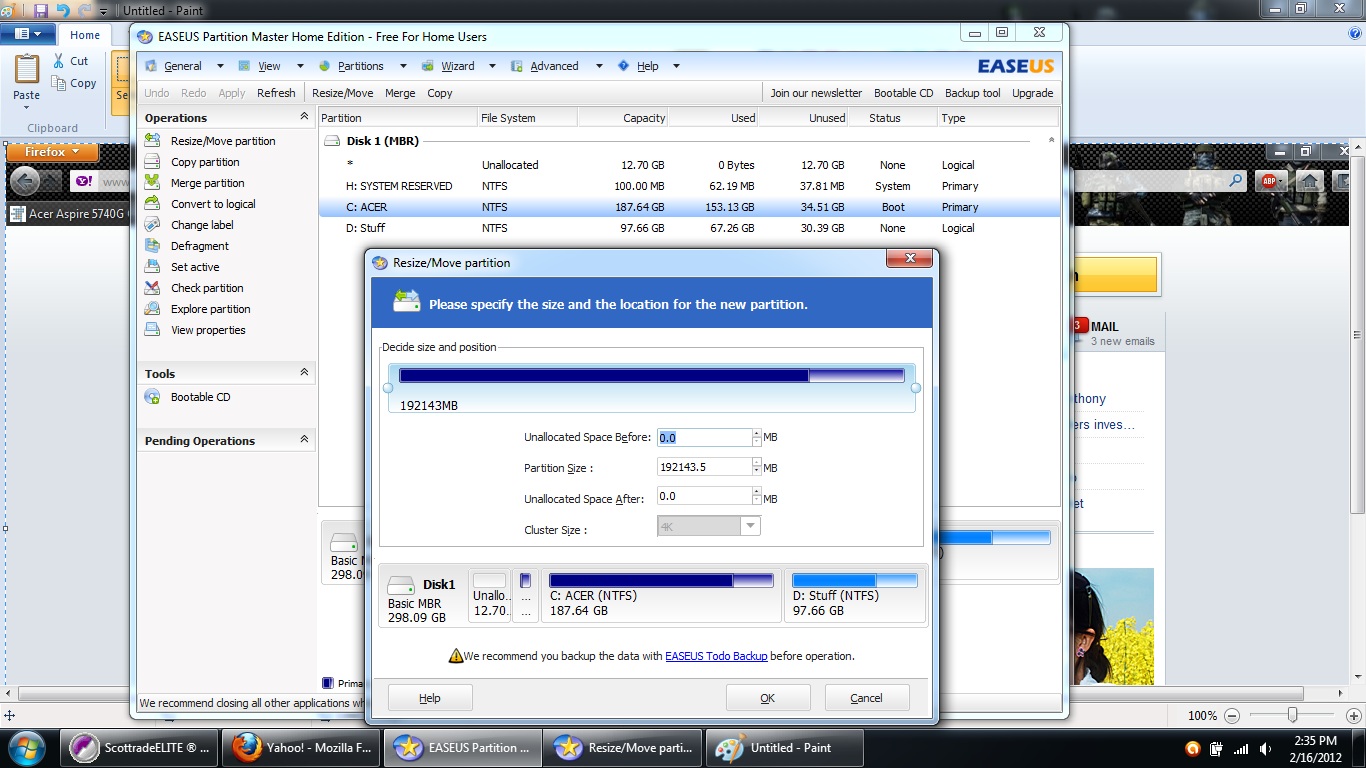Click the View menu icon

click(245, 66)
